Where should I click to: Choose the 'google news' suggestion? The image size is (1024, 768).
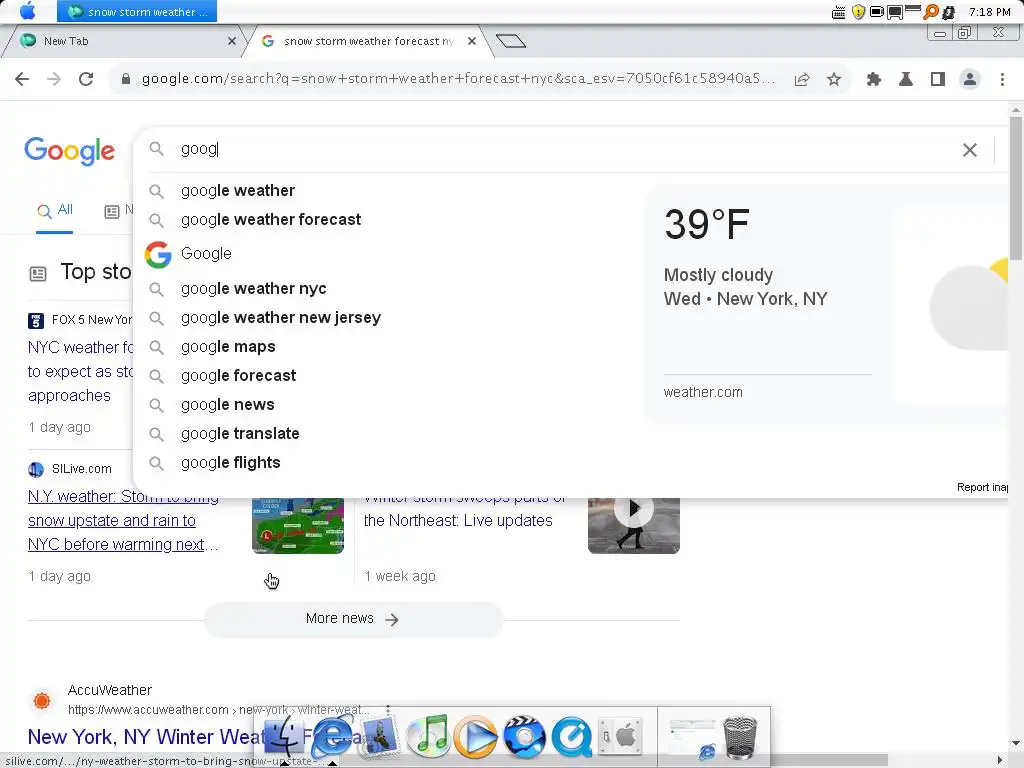click(x=227, y=405)
